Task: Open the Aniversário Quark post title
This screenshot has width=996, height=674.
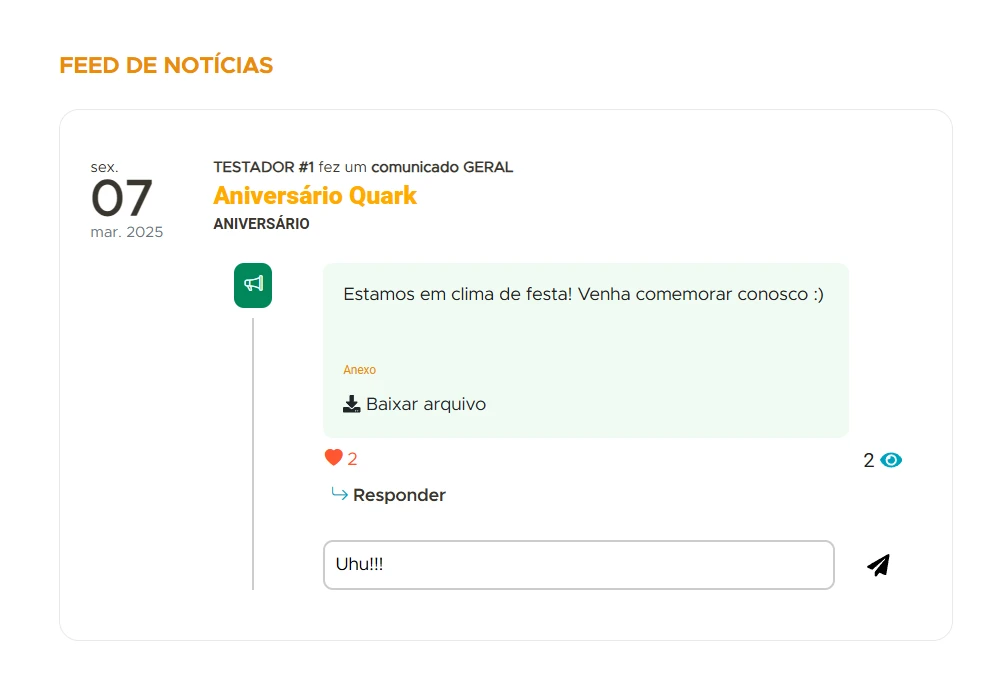Action: tap(315, 195)
